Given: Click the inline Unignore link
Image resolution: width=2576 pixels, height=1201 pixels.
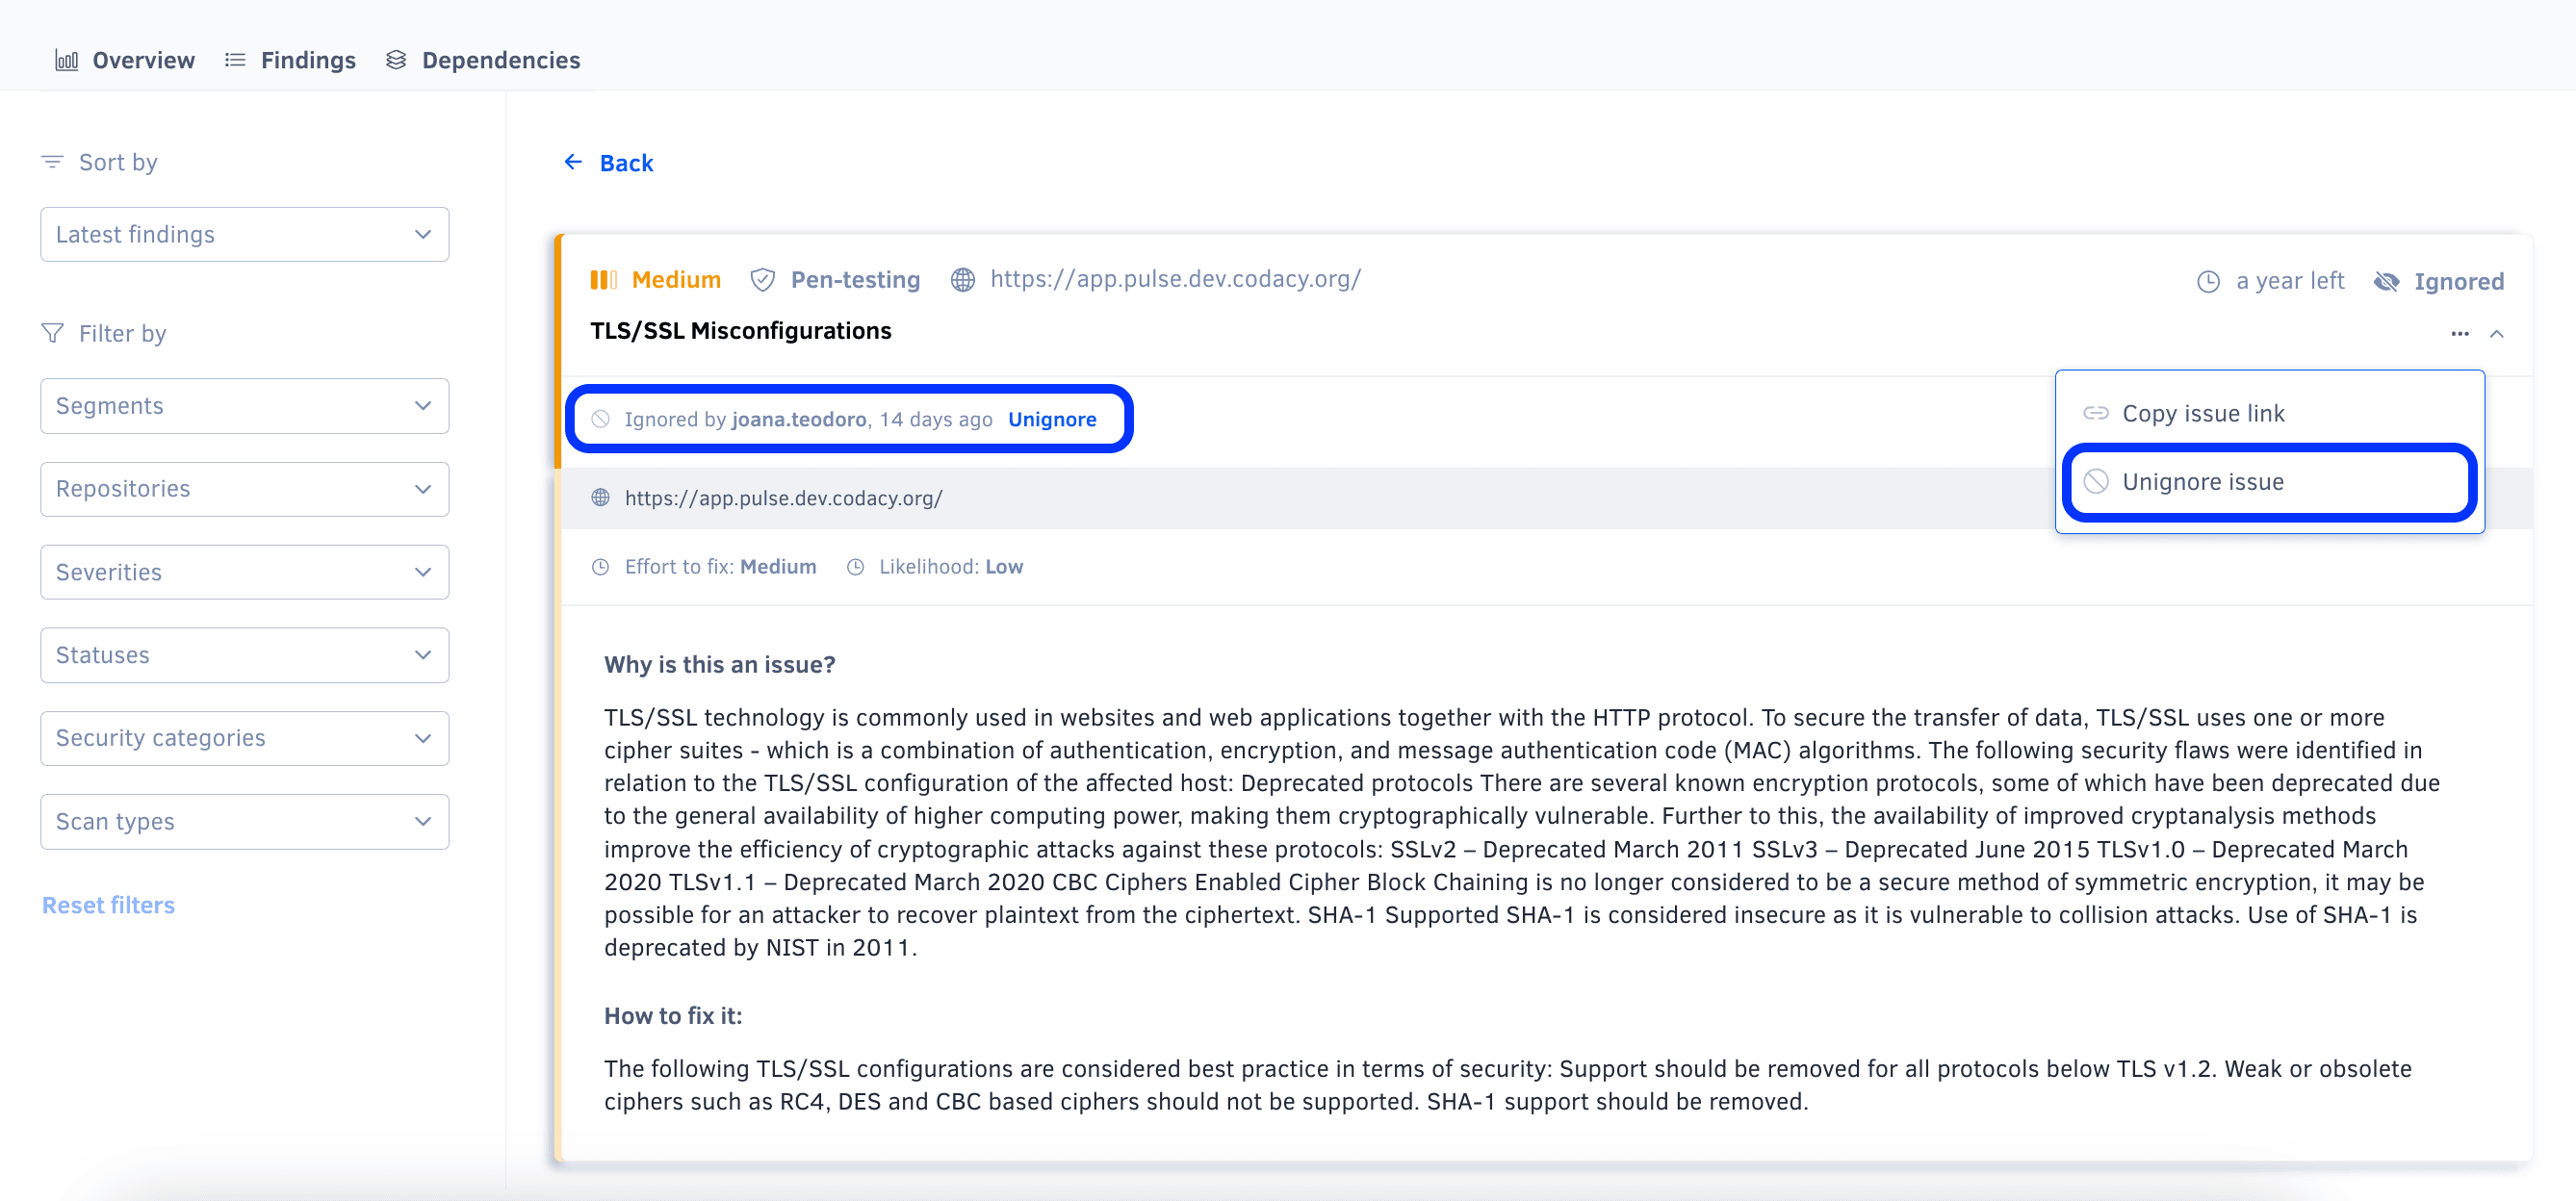Looking at the screenshot, I should coord(1052,420).
